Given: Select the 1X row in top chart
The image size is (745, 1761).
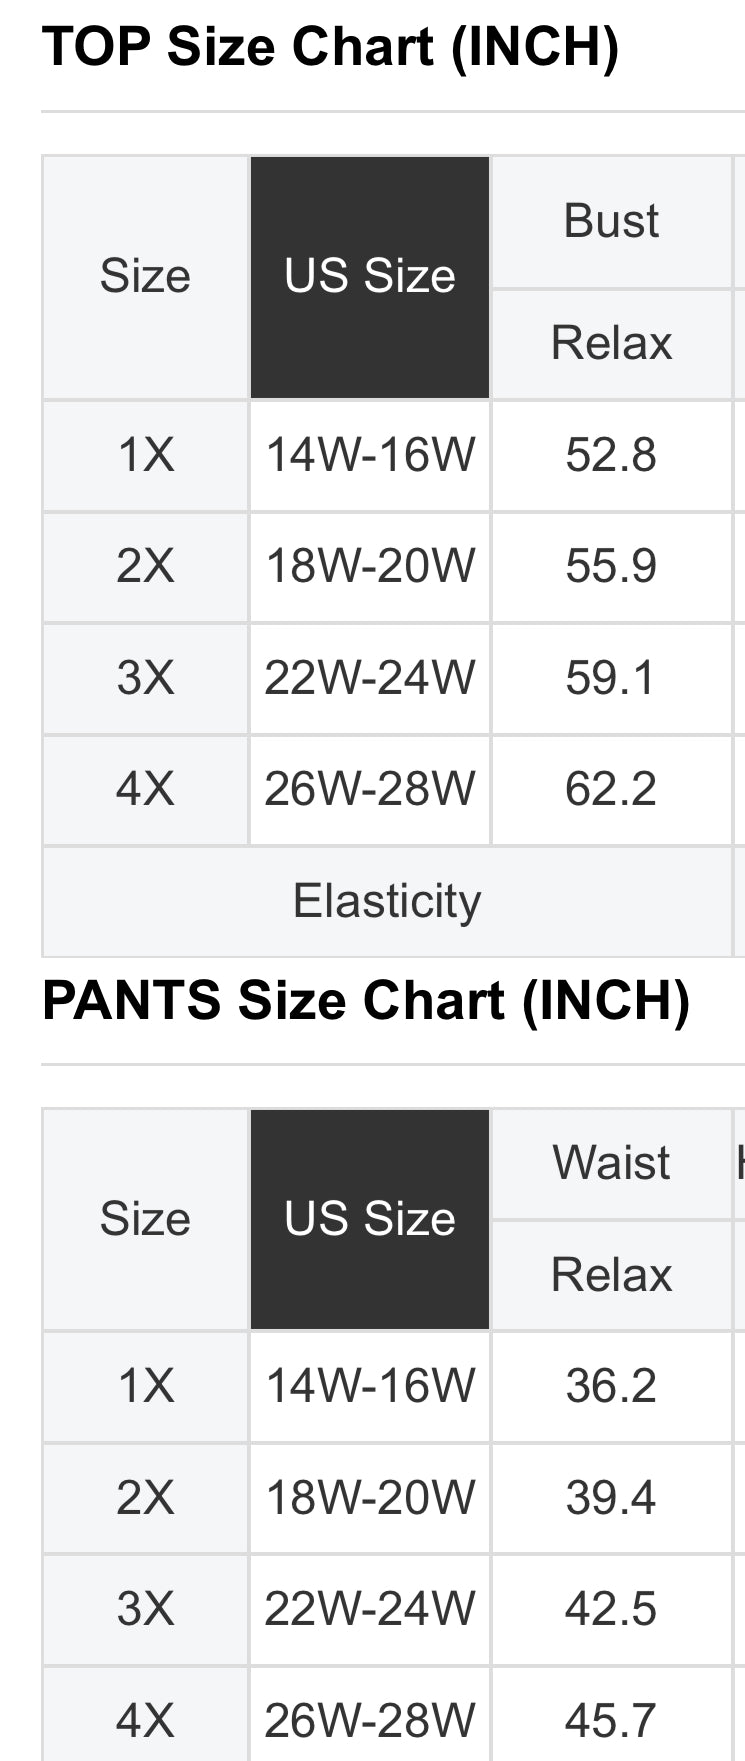Looking at the screenshot, I should 146,456.
